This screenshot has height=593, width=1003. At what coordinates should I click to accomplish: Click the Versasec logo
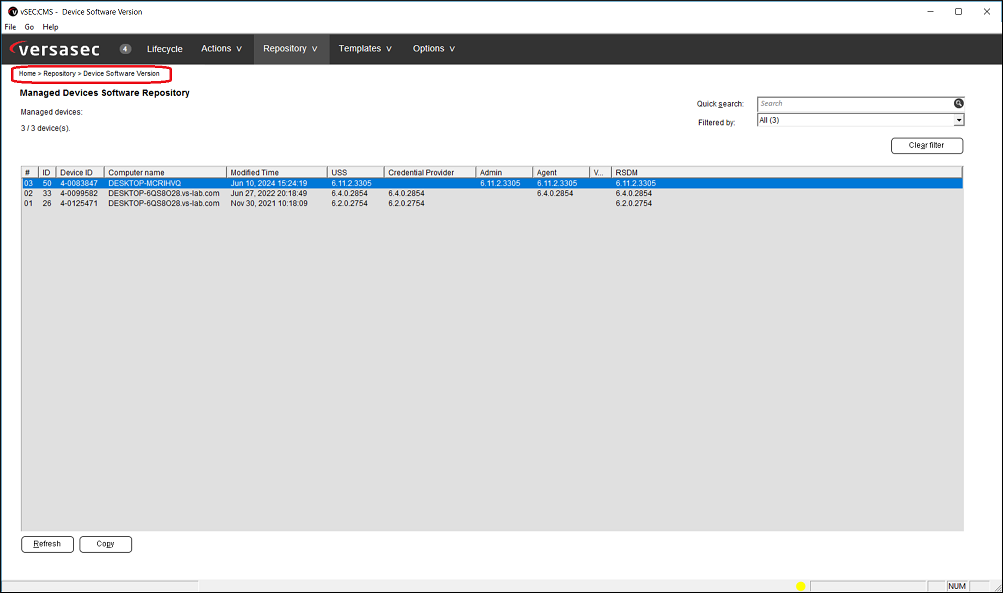coord(55,49)
